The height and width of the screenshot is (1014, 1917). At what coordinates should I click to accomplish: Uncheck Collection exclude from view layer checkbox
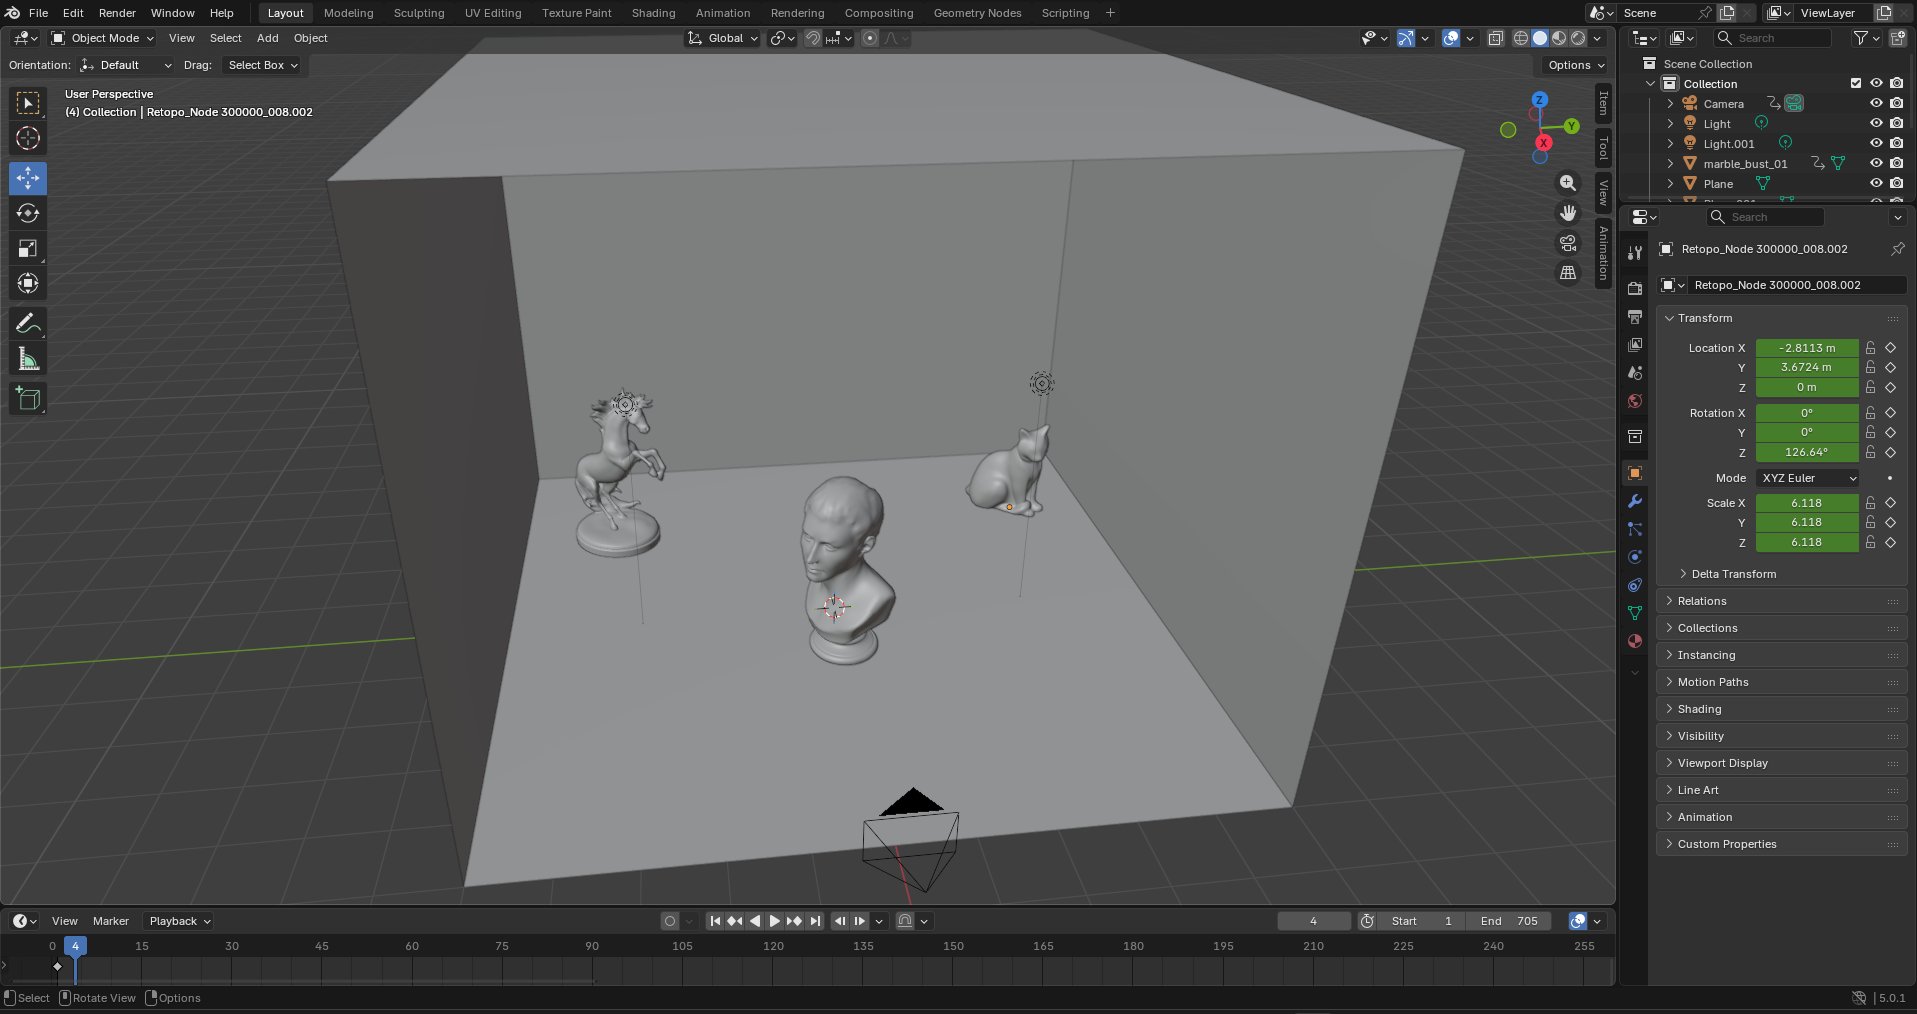click(x=1856, y=83)
